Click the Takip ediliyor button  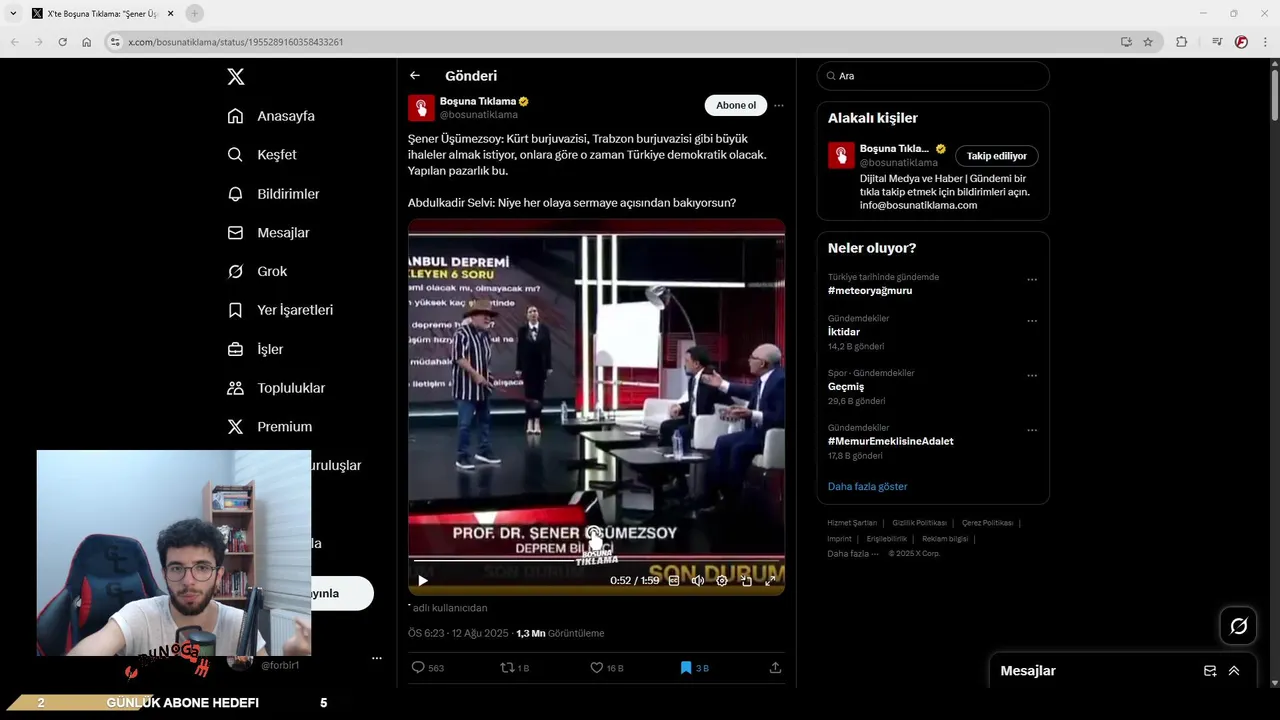coord(997,156)
